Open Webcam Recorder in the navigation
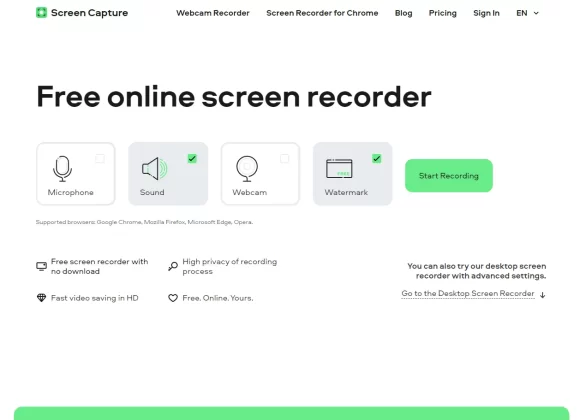This screenshot has height=420, width=580. coord(213,13)
